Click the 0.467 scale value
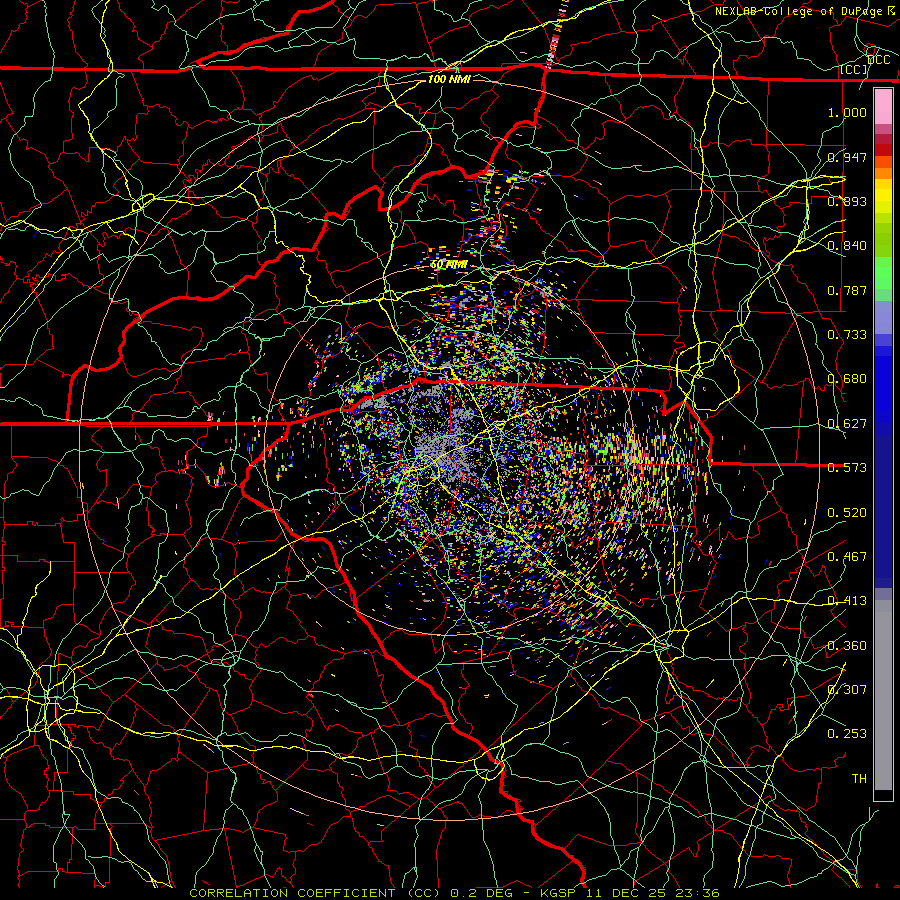900x900 pixels. tap(847, 557)
